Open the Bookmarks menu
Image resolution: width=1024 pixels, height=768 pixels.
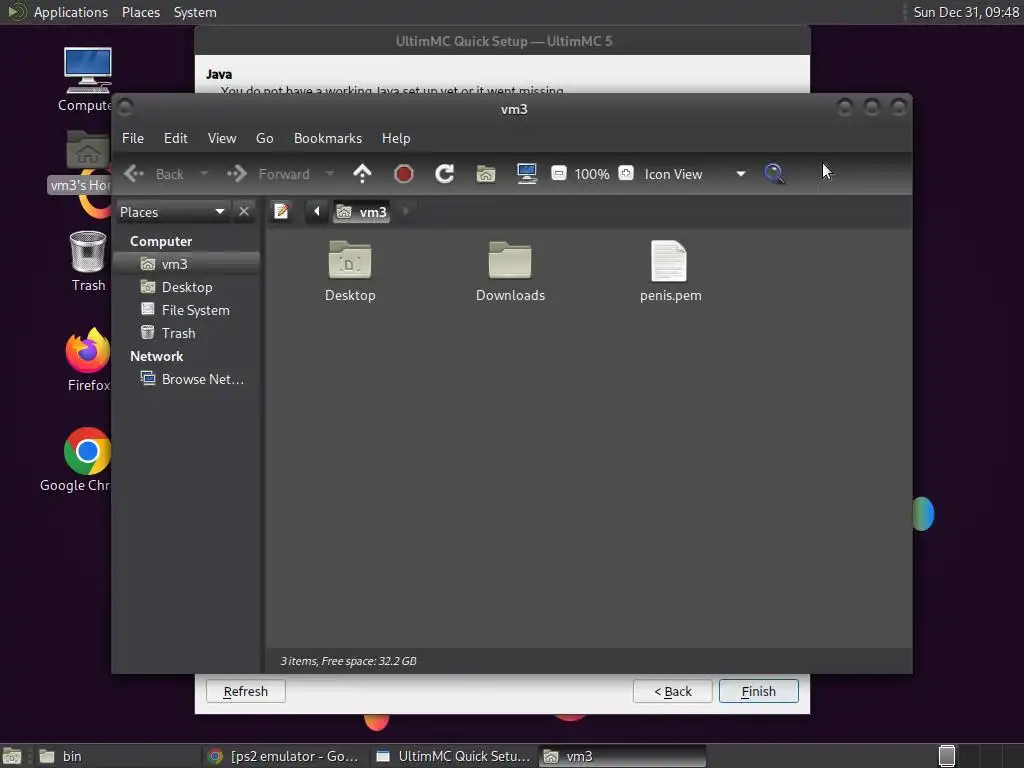[x=328, y=138]
